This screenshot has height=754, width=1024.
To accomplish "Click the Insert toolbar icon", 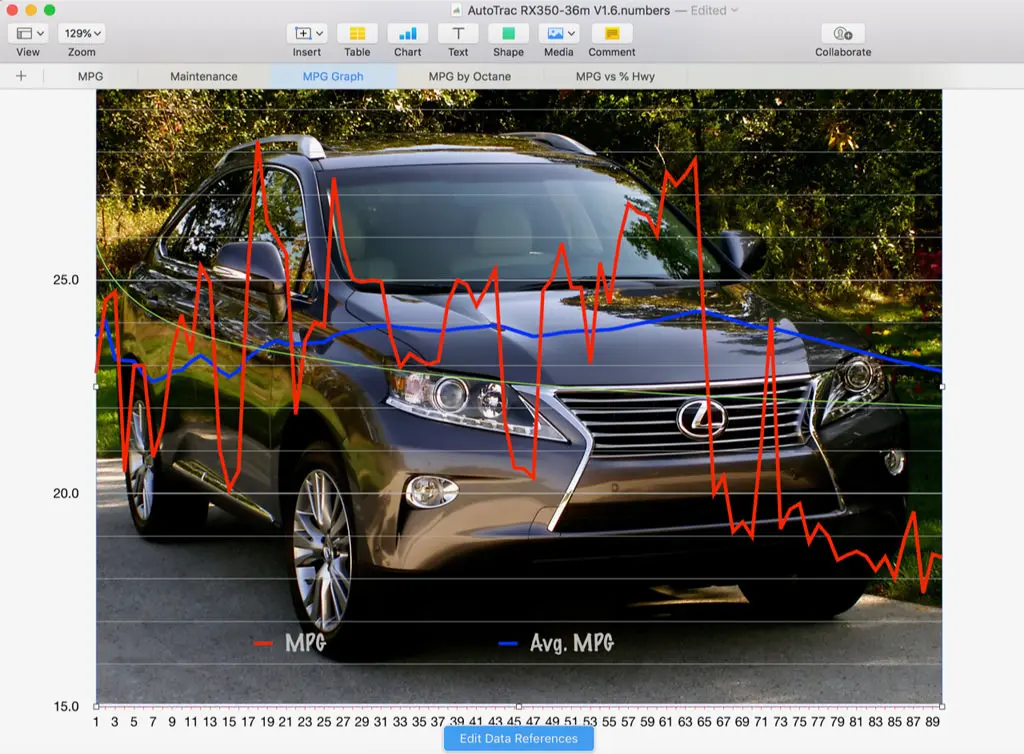I will point(303,33).
